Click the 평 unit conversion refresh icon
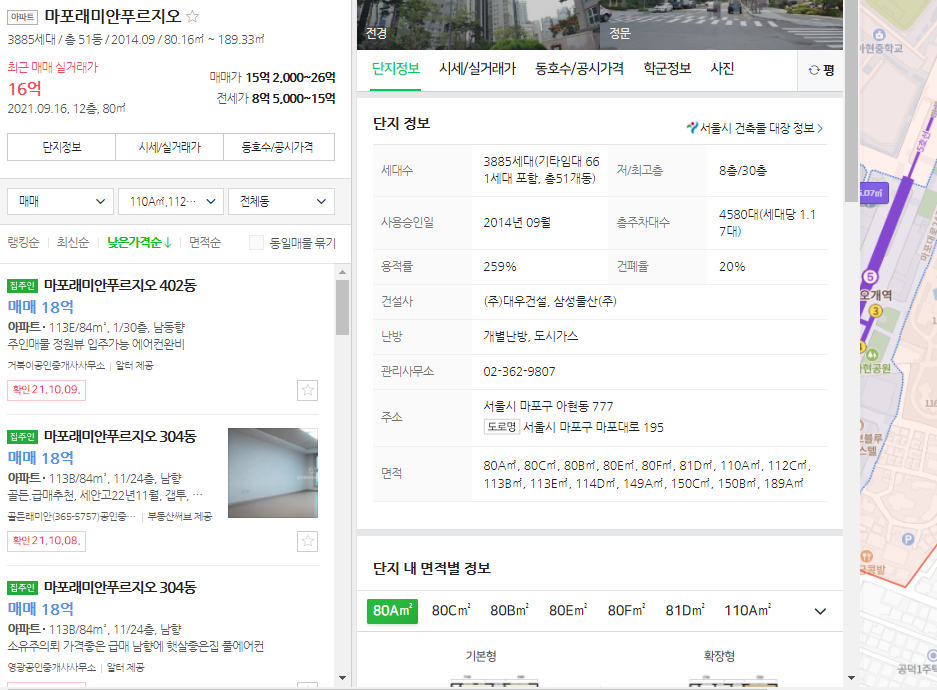 click(814, 70)
